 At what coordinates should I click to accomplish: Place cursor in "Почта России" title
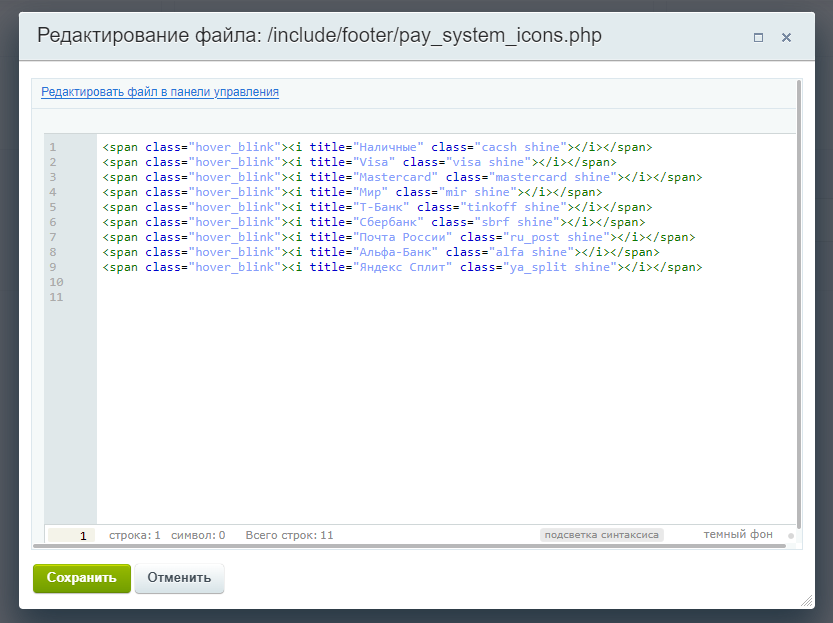coord(402,237)
